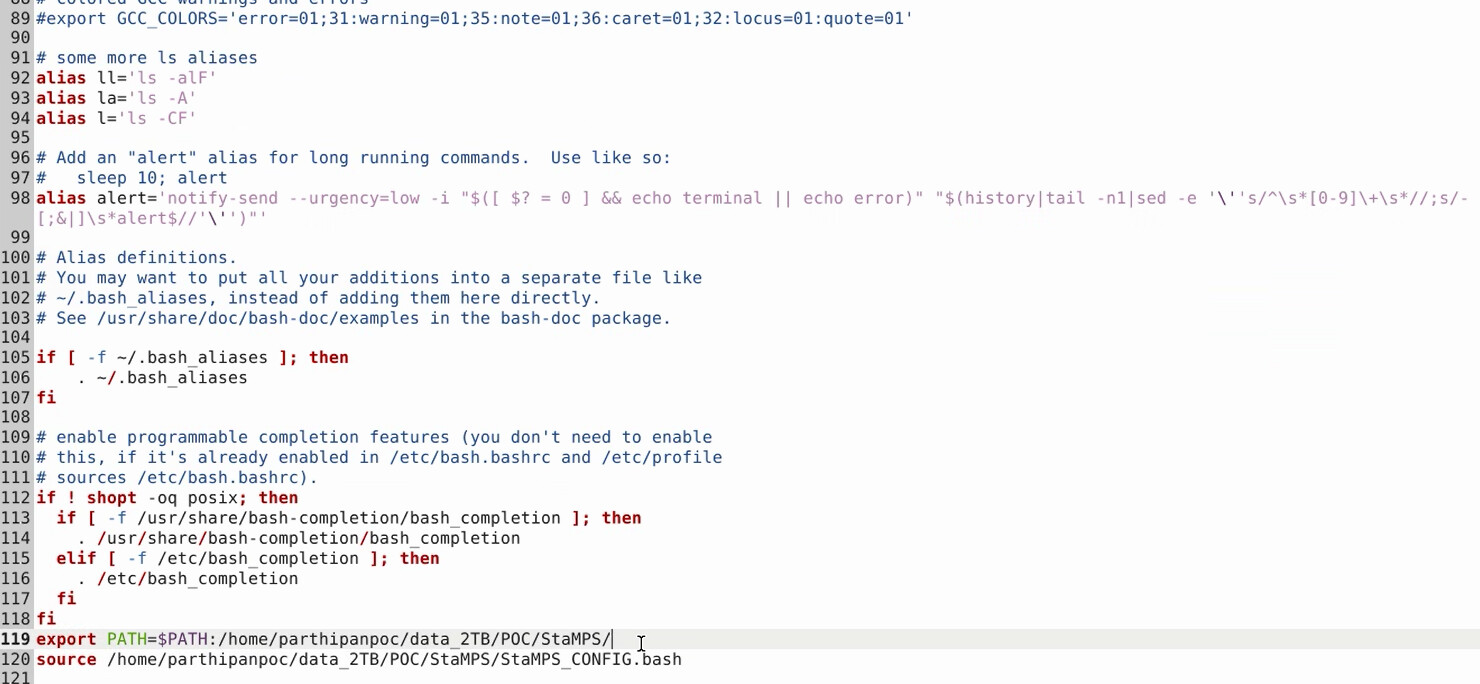Click the '# some more ls aliases' comment
The image size is (1480, 684).
(x=146, y=58)
